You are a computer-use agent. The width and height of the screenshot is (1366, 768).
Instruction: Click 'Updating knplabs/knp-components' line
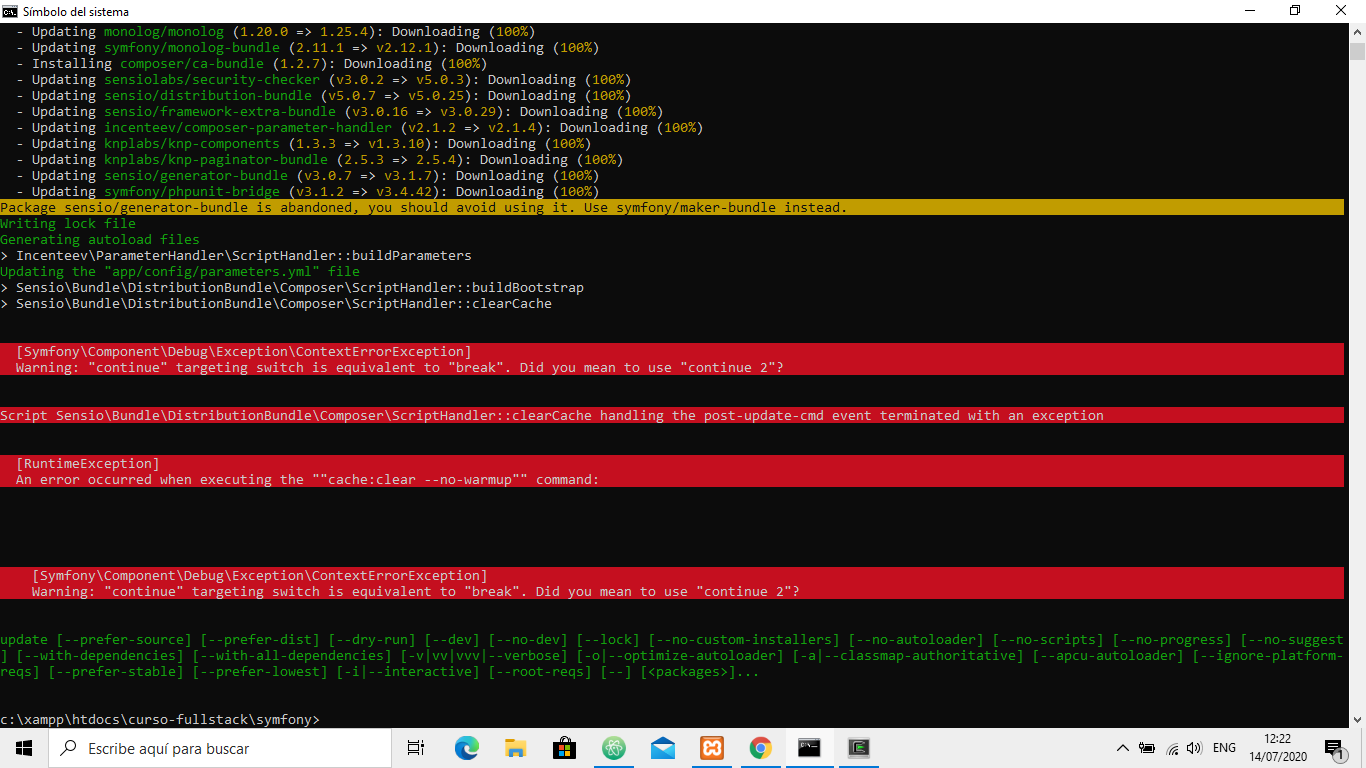click(x=304, y=144)
